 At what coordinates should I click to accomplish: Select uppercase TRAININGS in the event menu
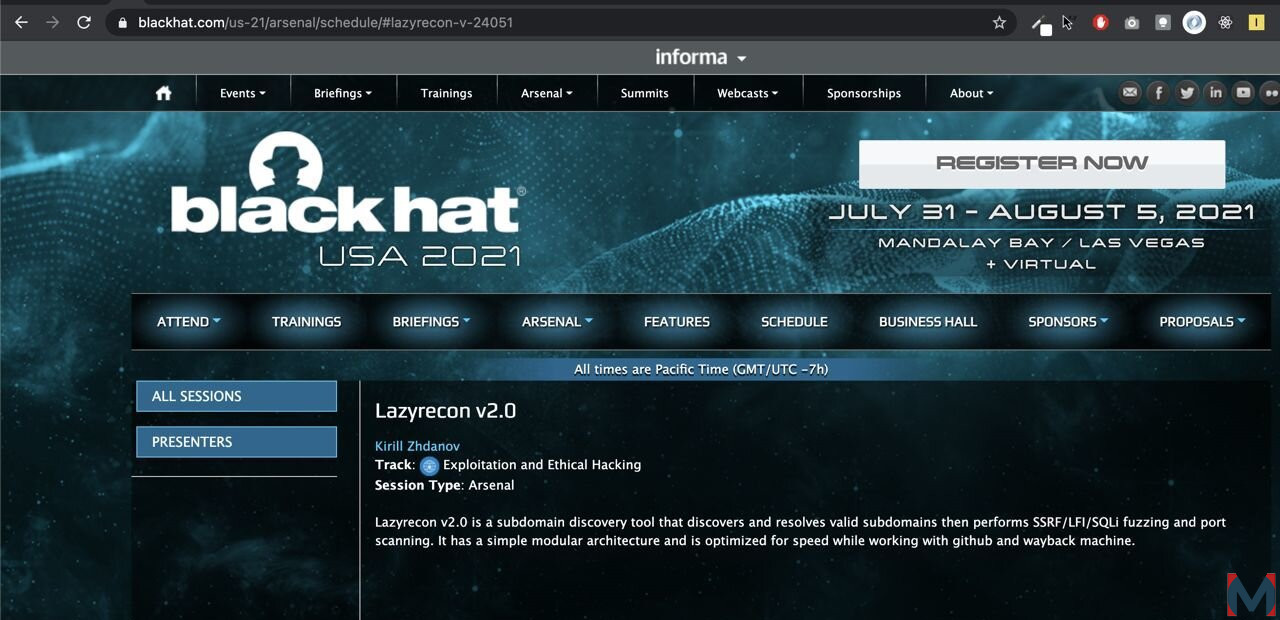(307, 322)
